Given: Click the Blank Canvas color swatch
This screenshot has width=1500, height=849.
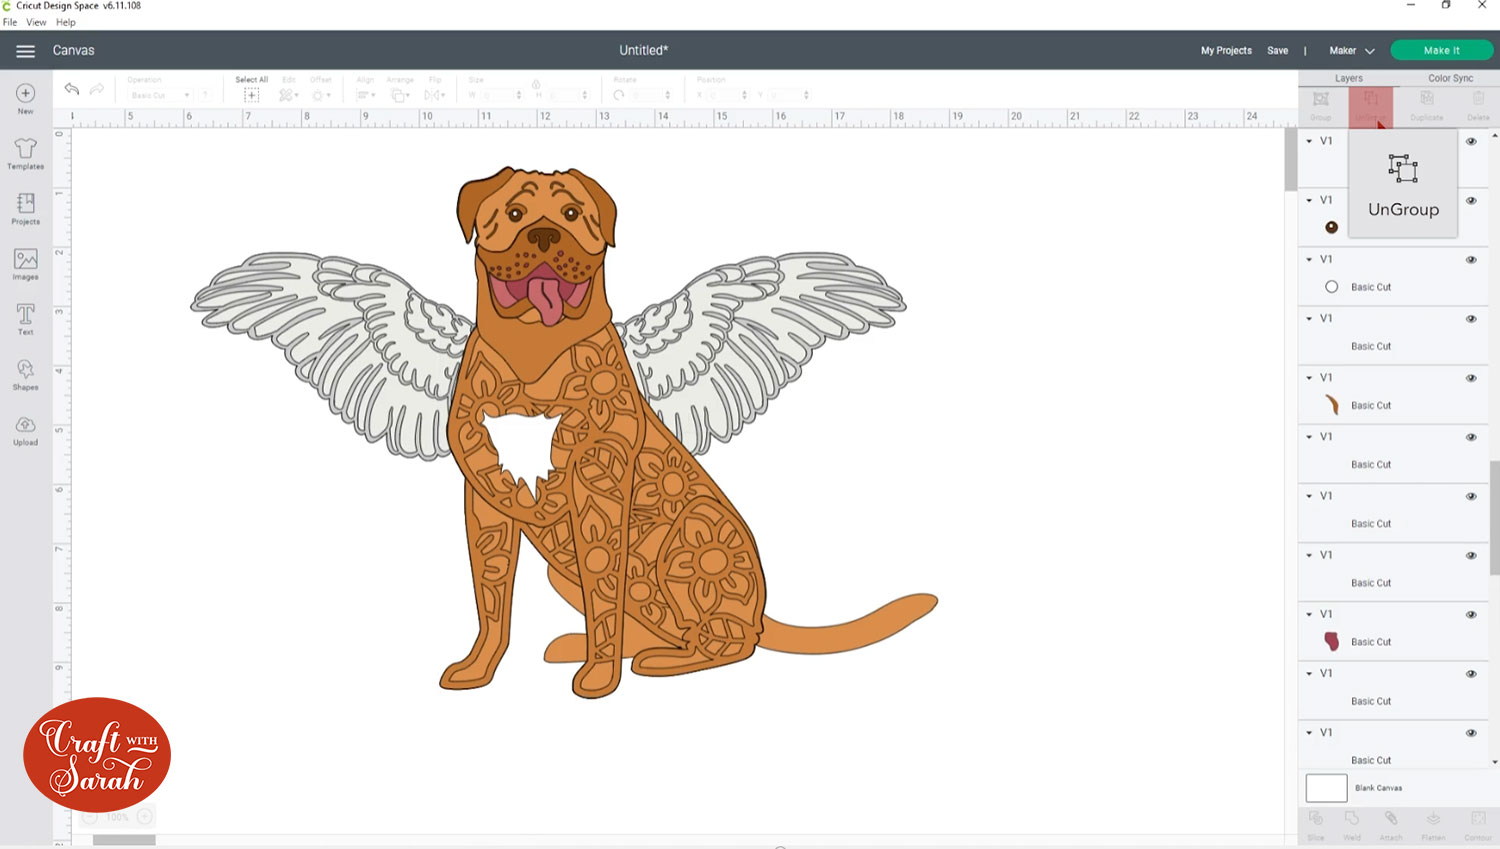Looking at the screenshot, I should point(1325,788).
